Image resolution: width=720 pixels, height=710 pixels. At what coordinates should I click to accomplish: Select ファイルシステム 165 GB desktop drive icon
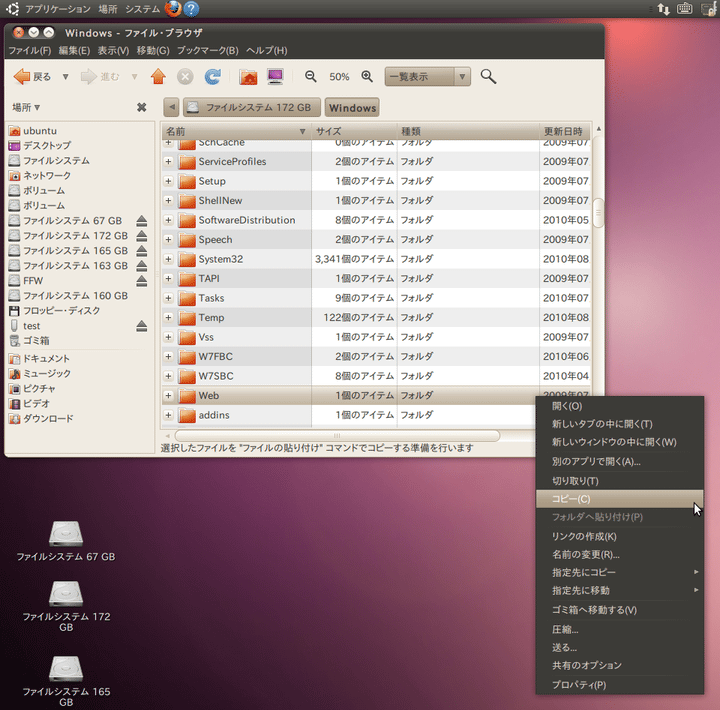[x=66, y=669]
